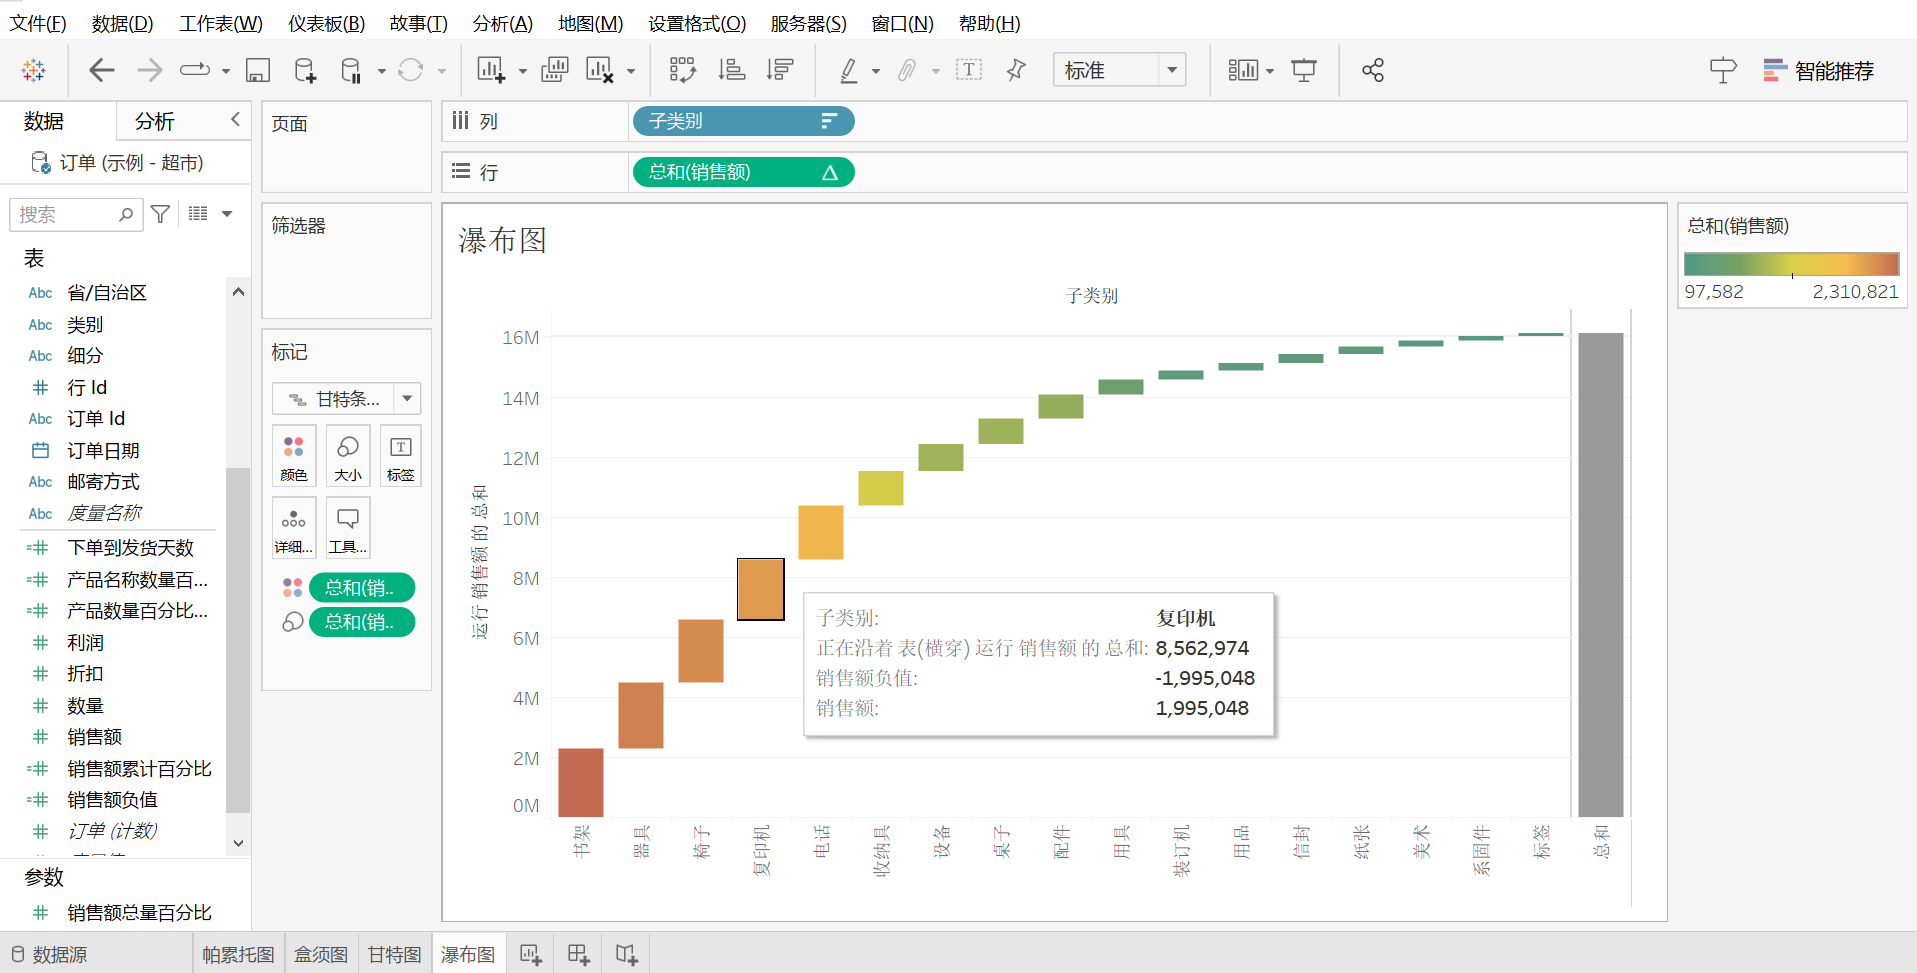The height and width of the screenshot is (973, 1917).
Task: Sort ascending using the toolbar icon
Action: (732, 70)
